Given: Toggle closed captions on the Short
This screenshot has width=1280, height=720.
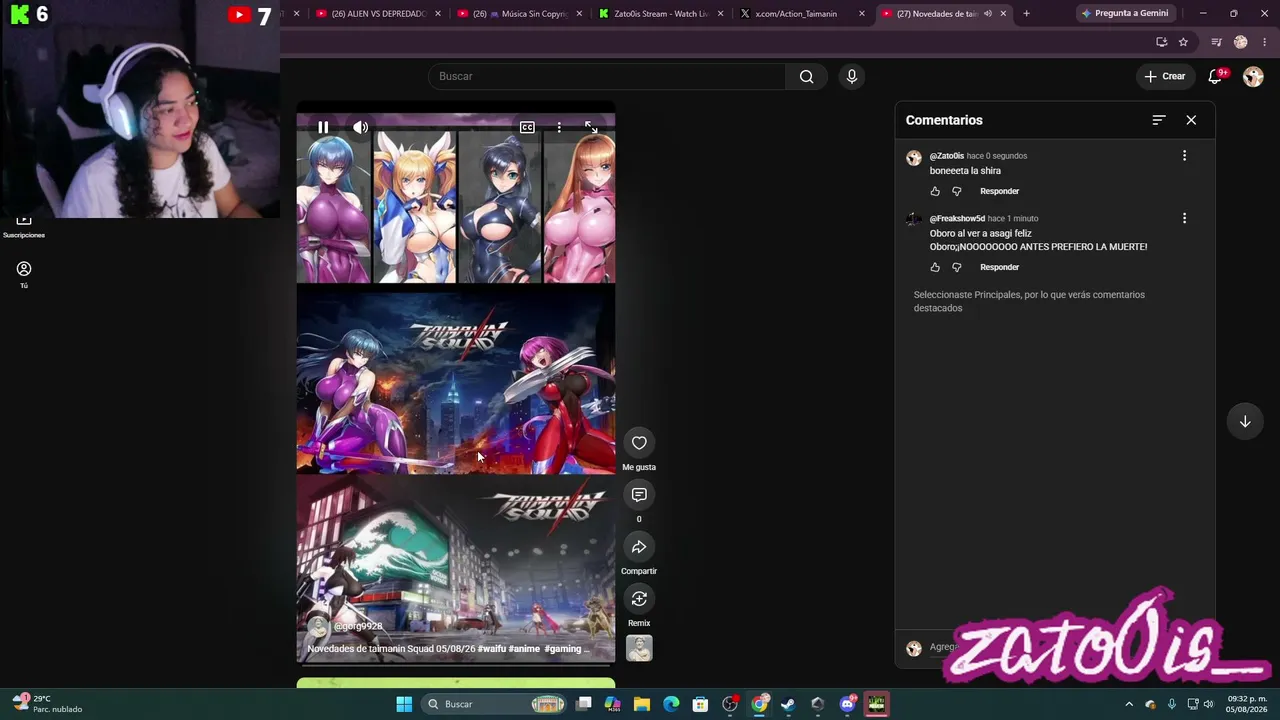Looking at the screenshot, I should tap(527, 127).
